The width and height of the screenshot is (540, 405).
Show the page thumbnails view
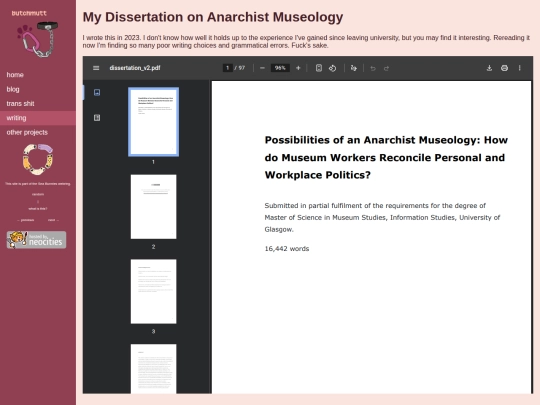97,92
